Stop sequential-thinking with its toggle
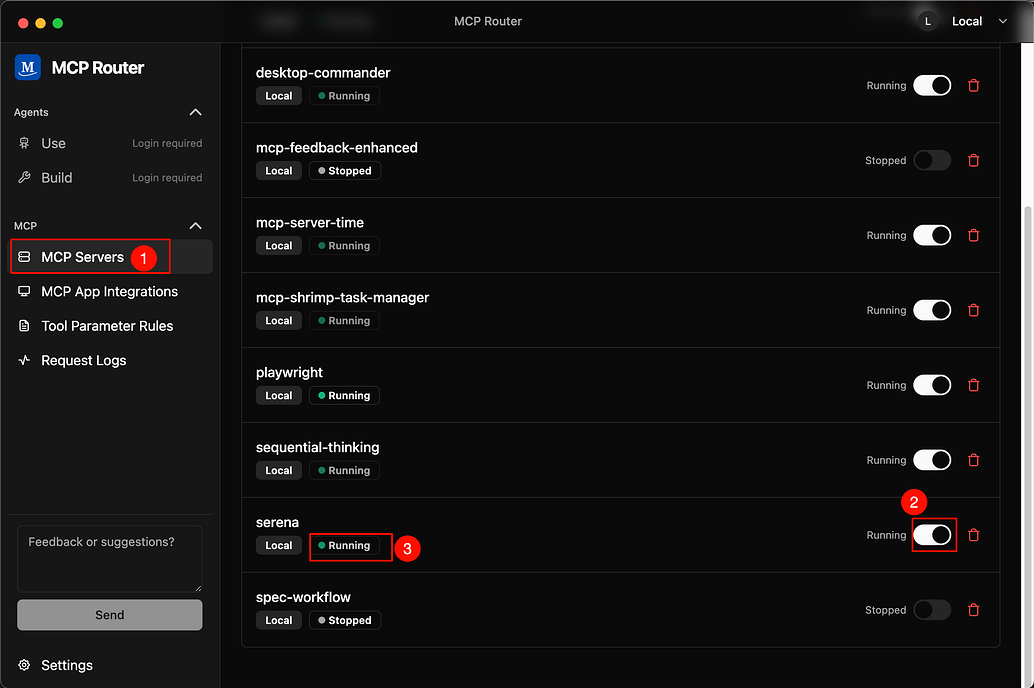 [932, 460]
